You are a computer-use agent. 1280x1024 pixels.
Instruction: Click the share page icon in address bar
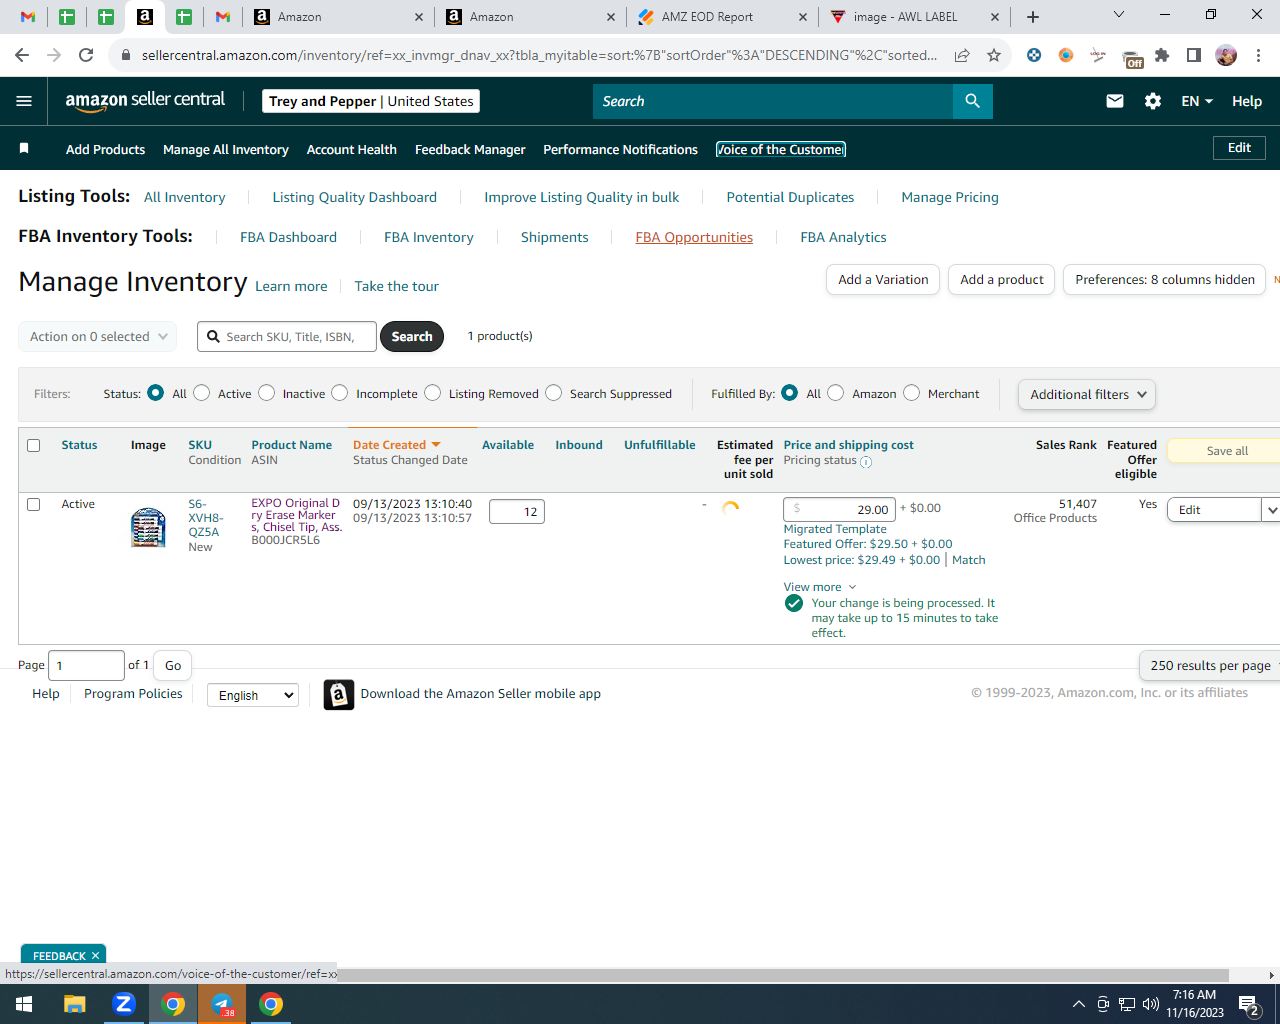click(962, 55)
